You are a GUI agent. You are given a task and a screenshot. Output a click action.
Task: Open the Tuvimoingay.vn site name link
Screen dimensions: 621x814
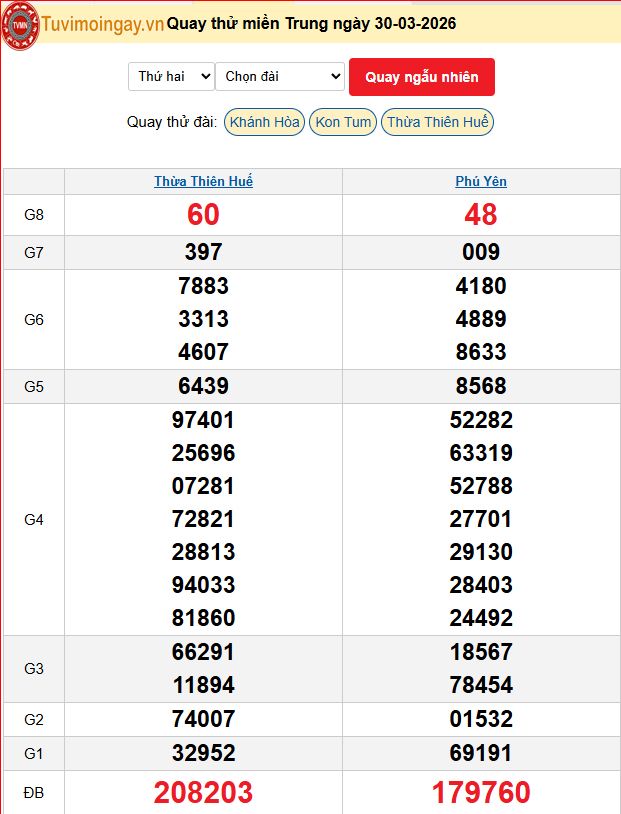[102, 24]
